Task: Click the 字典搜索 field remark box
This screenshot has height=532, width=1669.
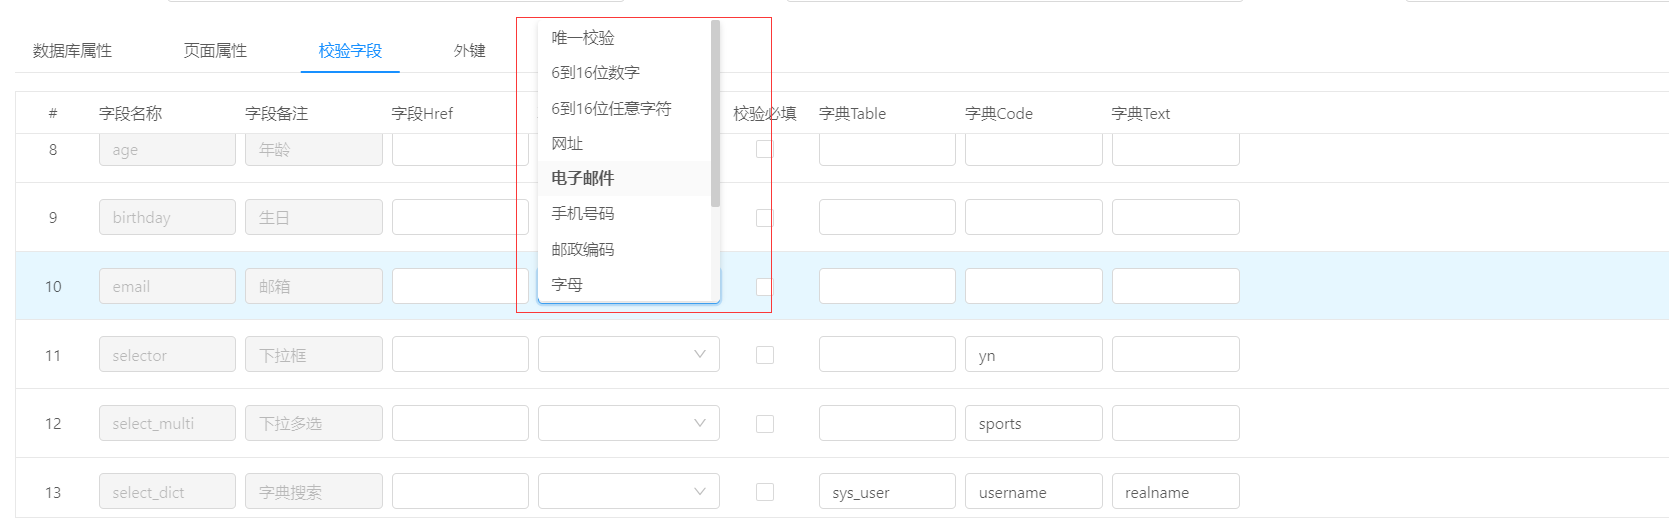Action: [x=314, y=491]
